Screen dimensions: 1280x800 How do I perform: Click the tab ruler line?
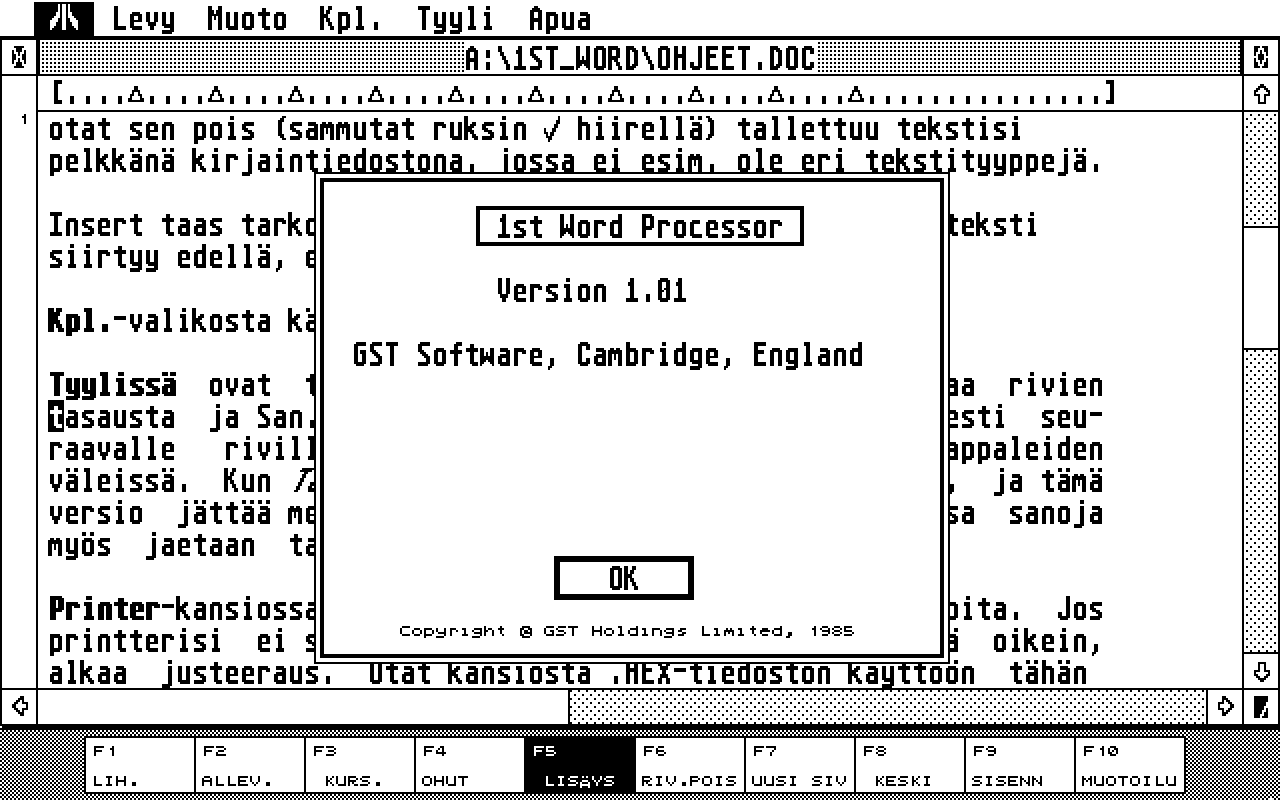[584, 95]
